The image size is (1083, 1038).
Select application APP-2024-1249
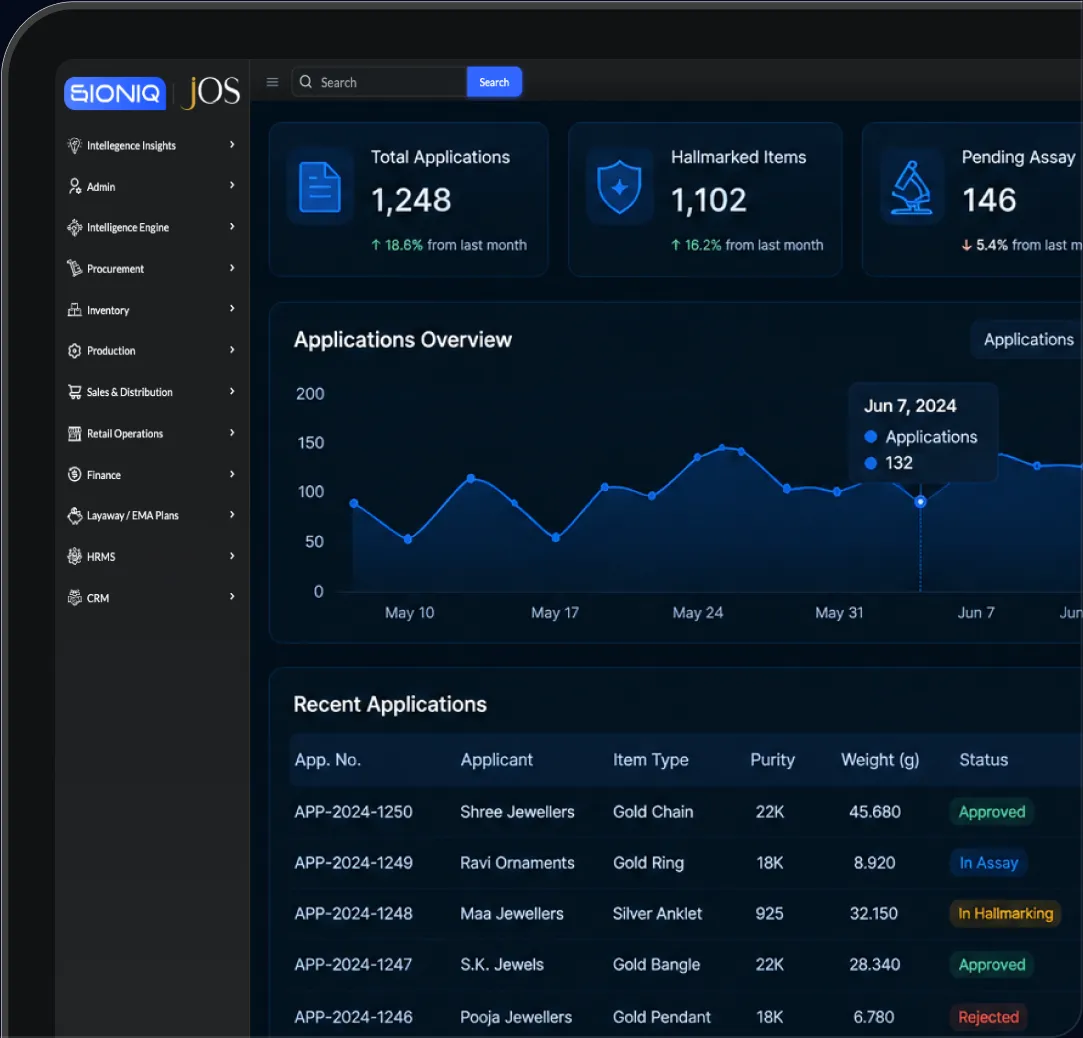[x=354, y=863]
